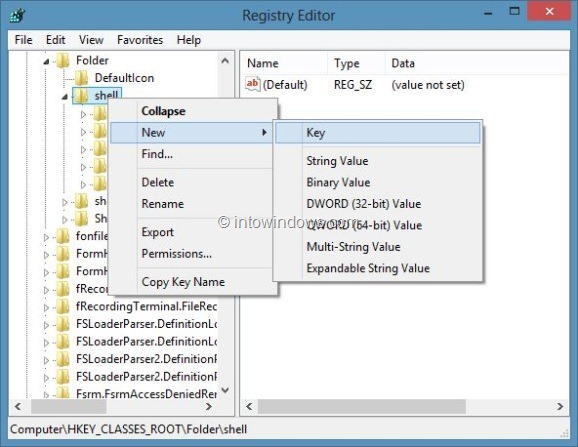Click tree pane scroll right arrow

209,406
